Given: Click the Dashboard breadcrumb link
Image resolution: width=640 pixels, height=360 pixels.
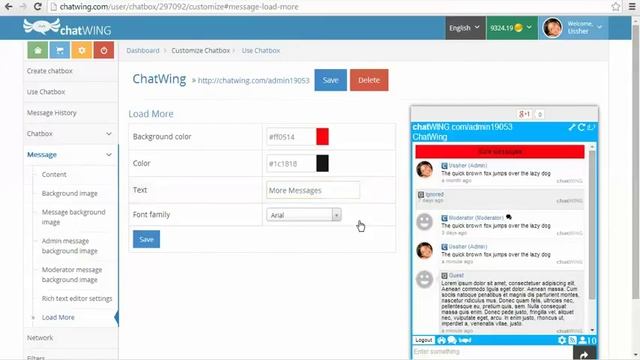Looking at the screenshot, I should [143, 51].
